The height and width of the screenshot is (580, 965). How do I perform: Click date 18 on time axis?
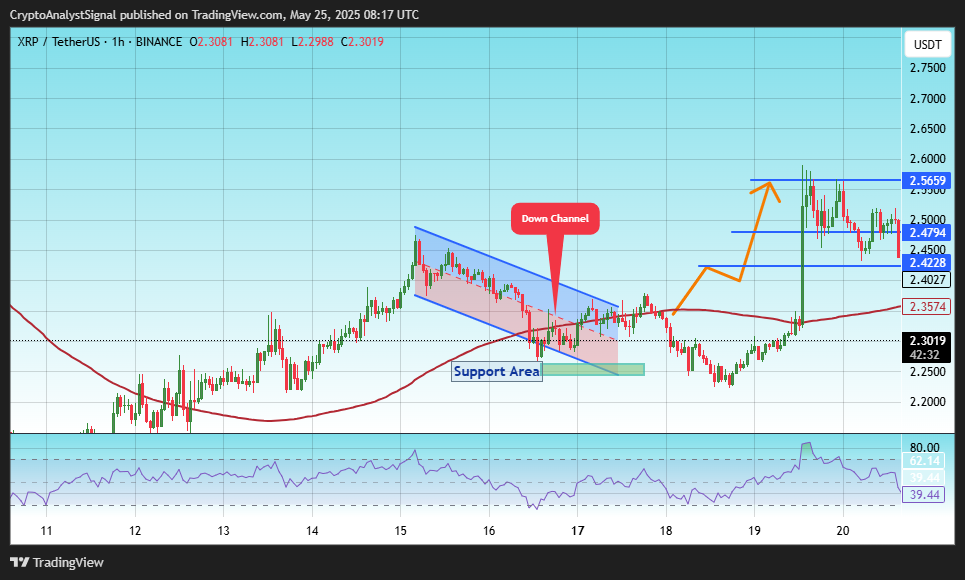666,531
